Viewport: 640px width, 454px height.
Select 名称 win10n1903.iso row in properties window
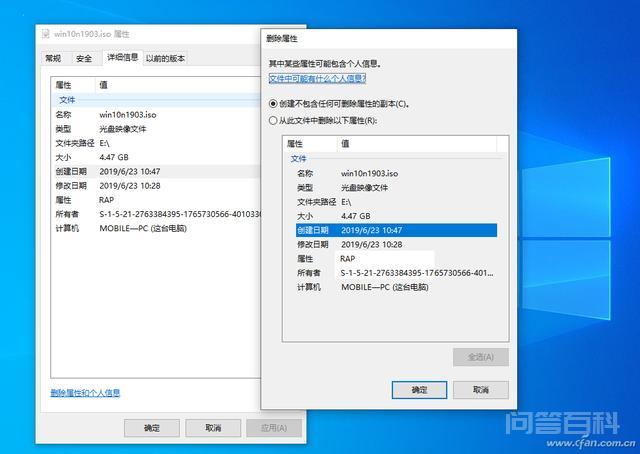pyautogui.click(x=157, y=115)
